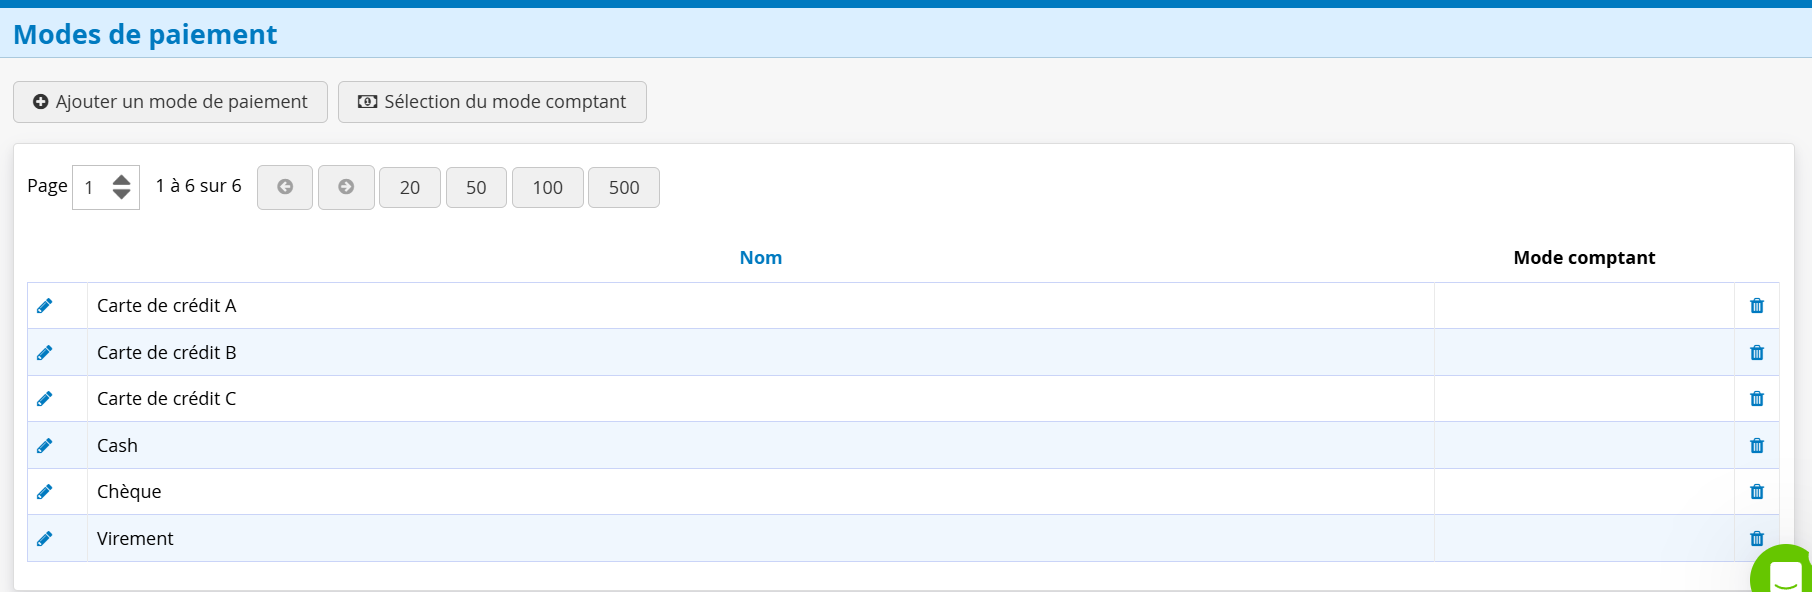The width and height of the screenshot is (1812, 592).
Task: Select the Carte de crédit B name
Action: [x=167, y=353]
